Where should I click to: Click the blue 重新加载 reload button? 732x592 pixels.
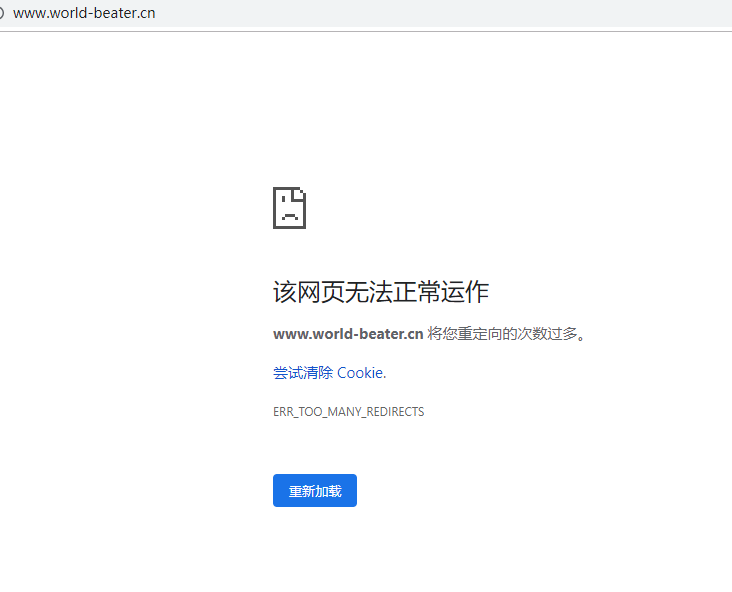point(315,490)
